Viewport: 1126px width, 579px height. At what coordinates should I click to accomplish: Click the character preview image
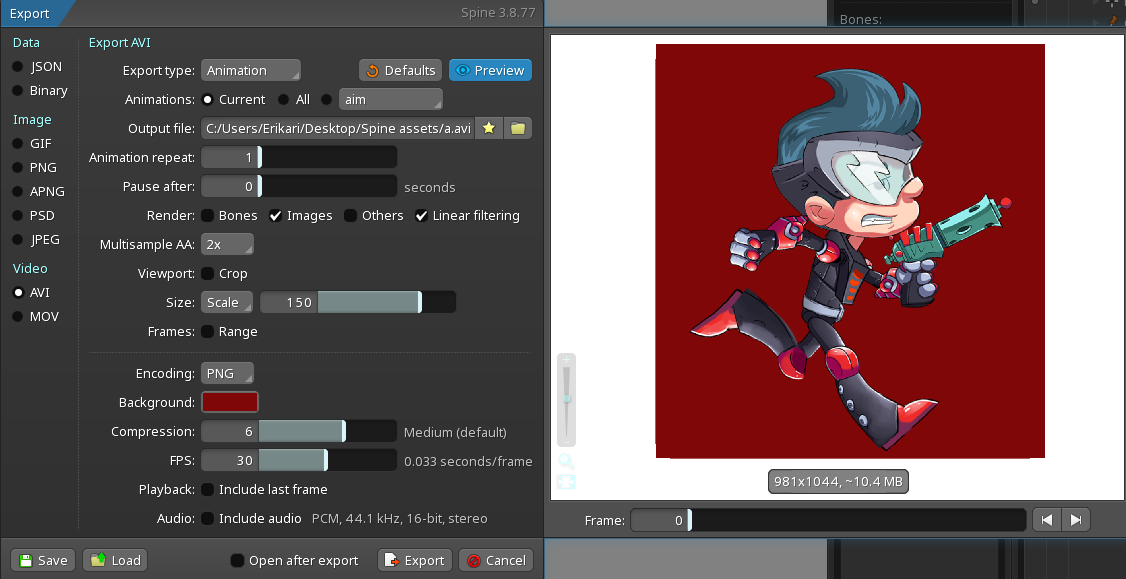(850, 251)
